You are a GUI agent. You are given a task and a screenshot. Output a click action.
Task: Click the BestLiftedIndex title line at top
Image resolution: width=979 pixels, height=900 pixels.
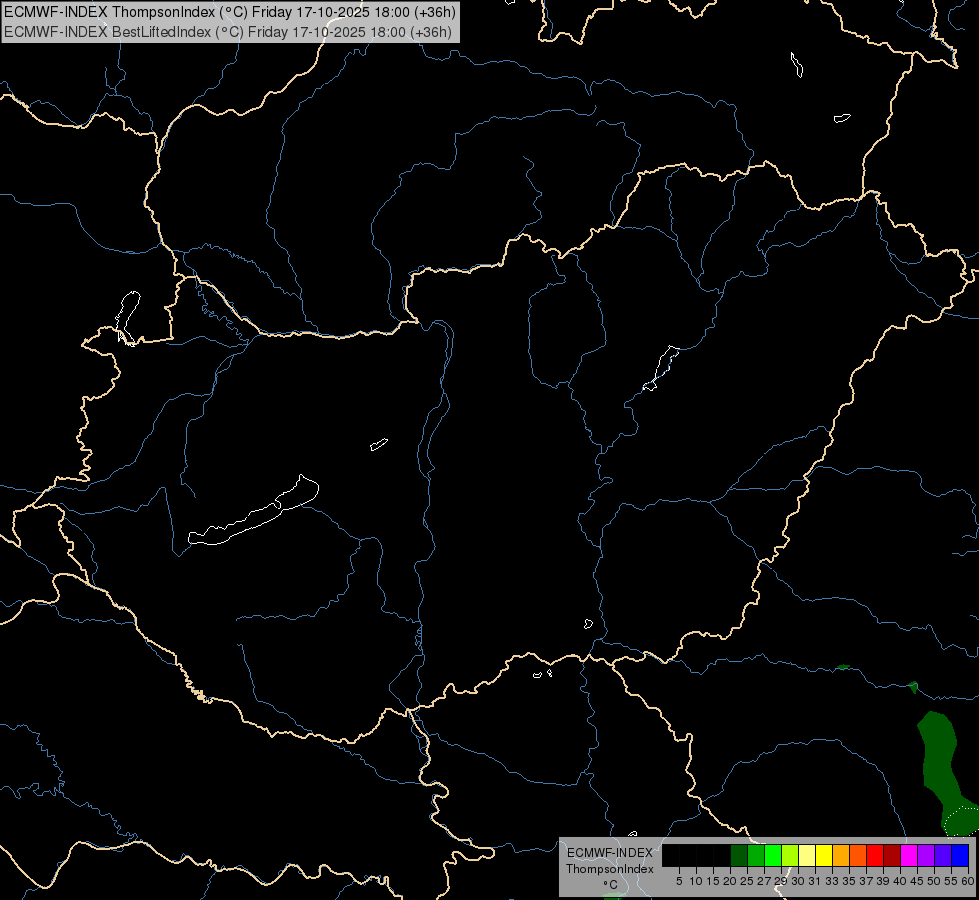(228, 32)
